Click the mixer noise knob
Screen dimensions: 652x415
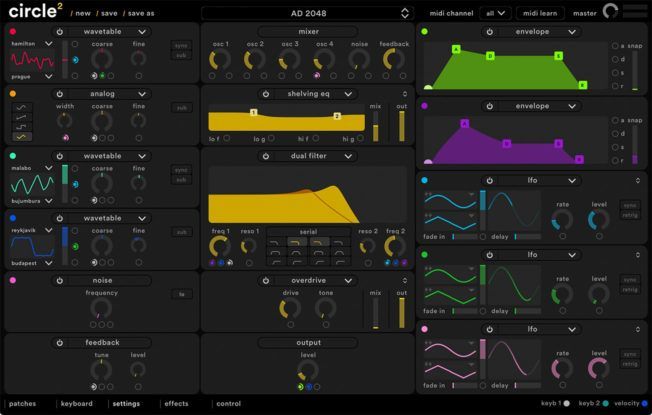(359, 59)
